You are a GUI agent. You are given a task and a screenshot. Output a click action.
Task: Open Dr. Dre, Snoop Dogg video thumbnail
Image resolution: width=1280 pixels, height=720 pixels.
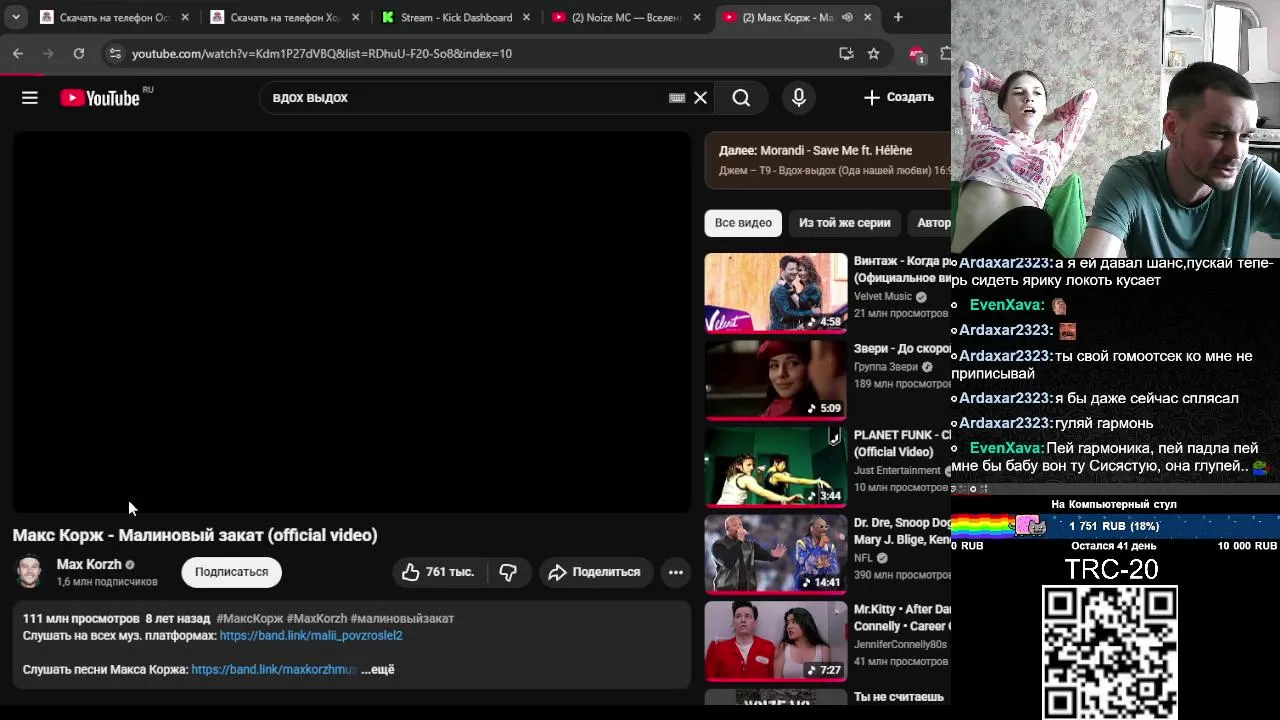(776, 553)
